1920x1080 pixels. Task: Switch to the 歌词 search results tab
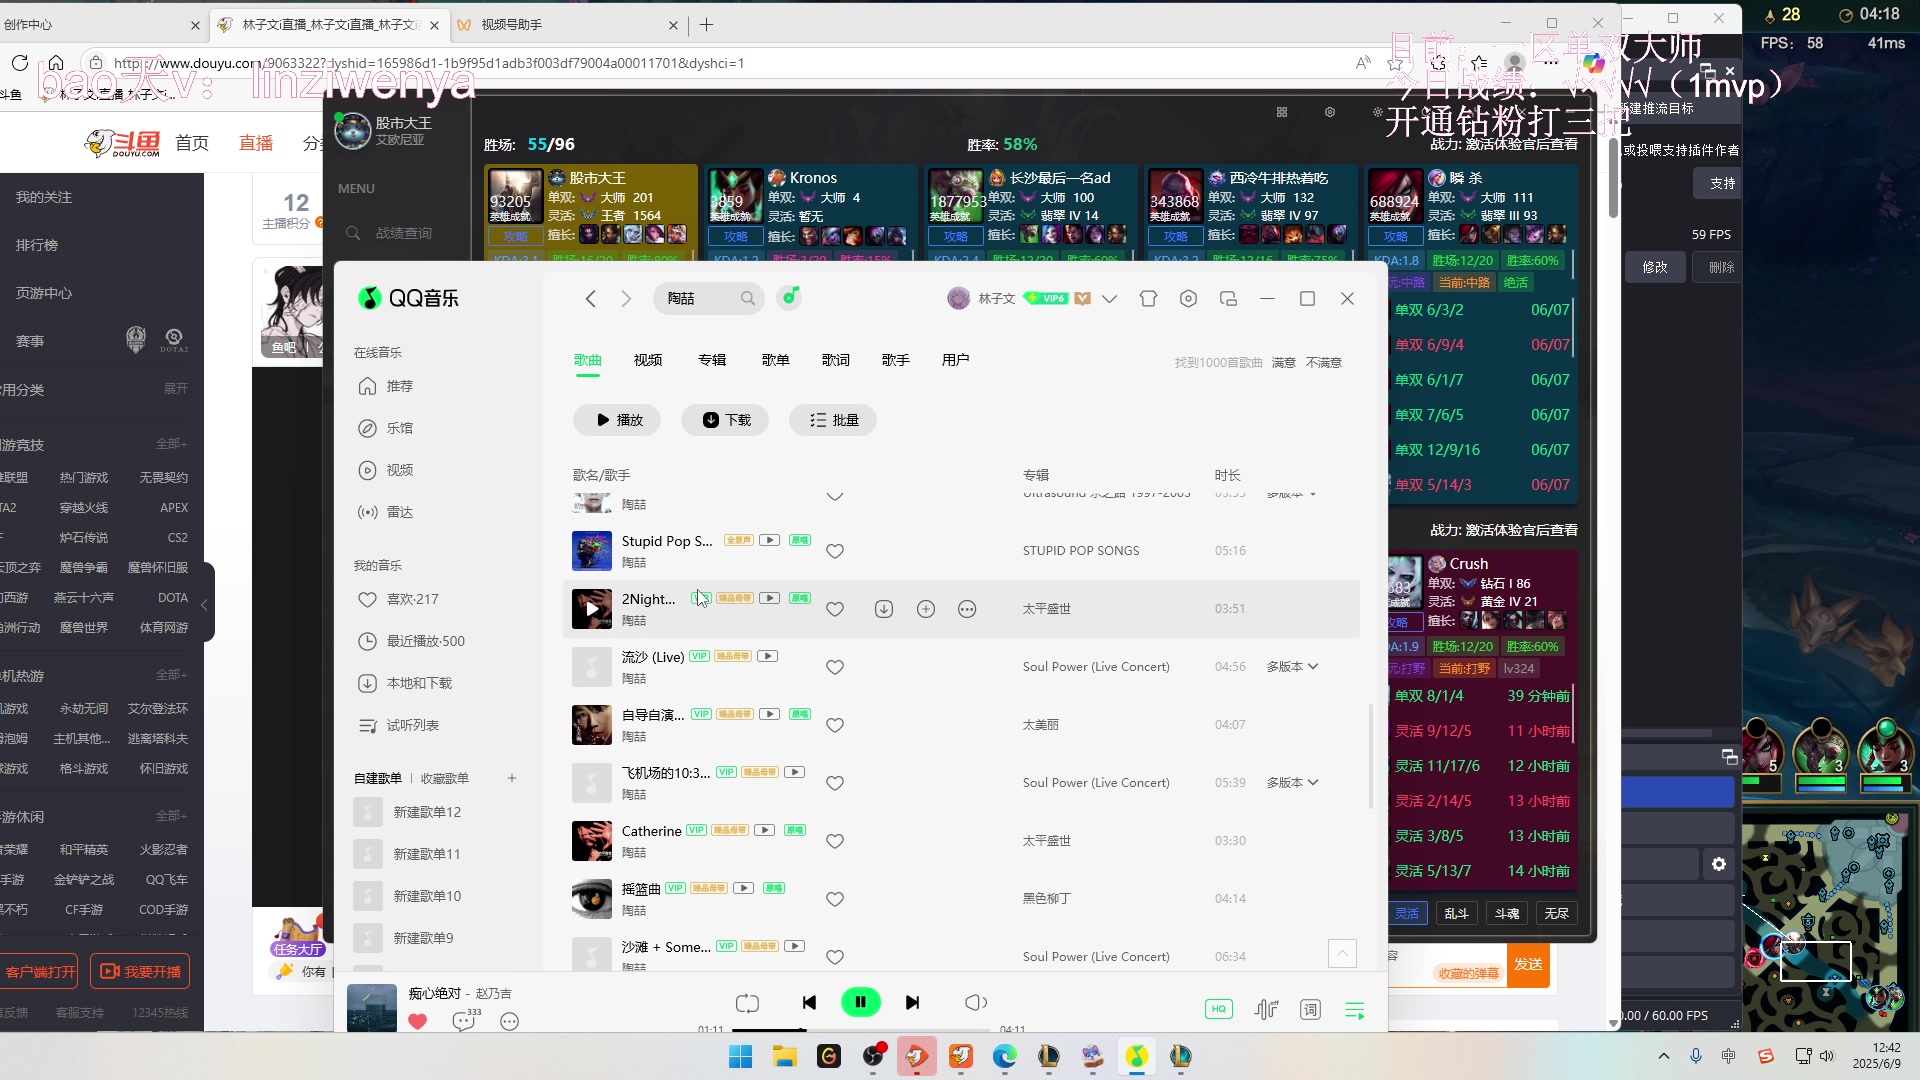[x=836, y=360]
